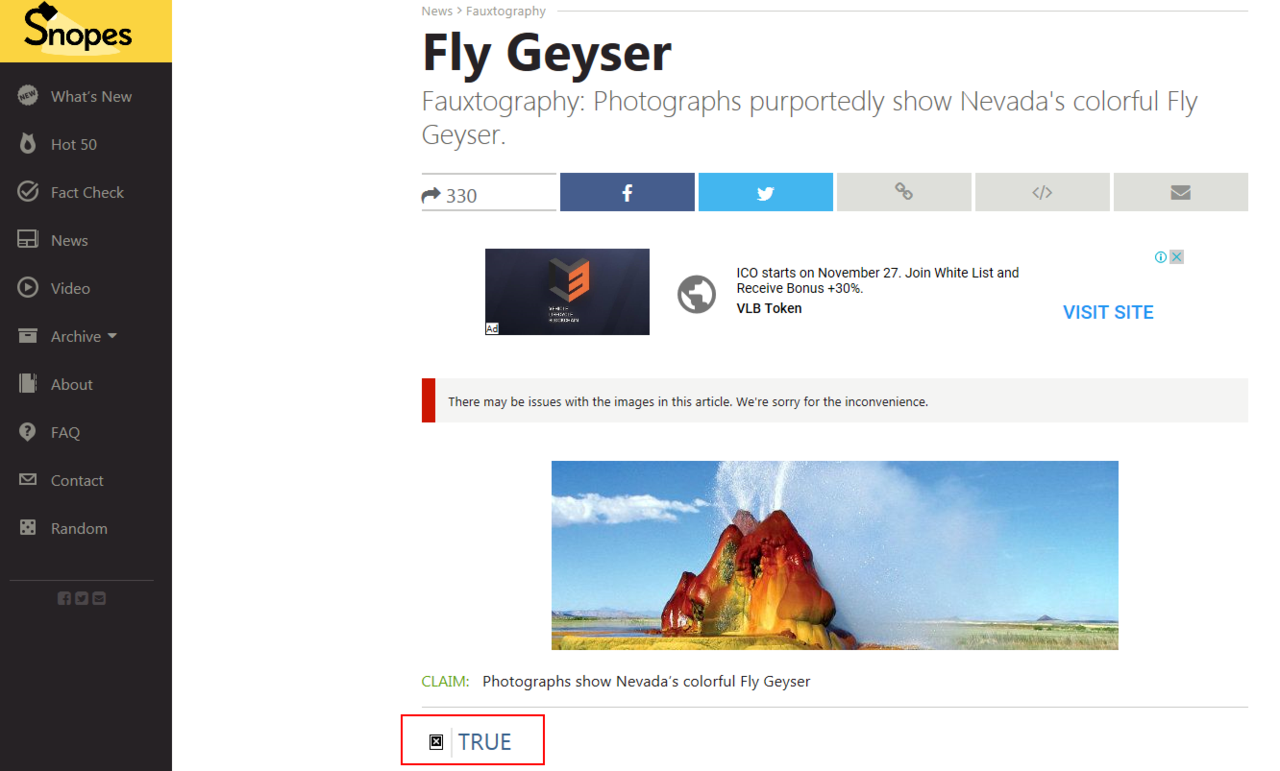This screenshot has height=771, width=1280.
Task: Click the News breadcrumb link
Action: (437, 11)
